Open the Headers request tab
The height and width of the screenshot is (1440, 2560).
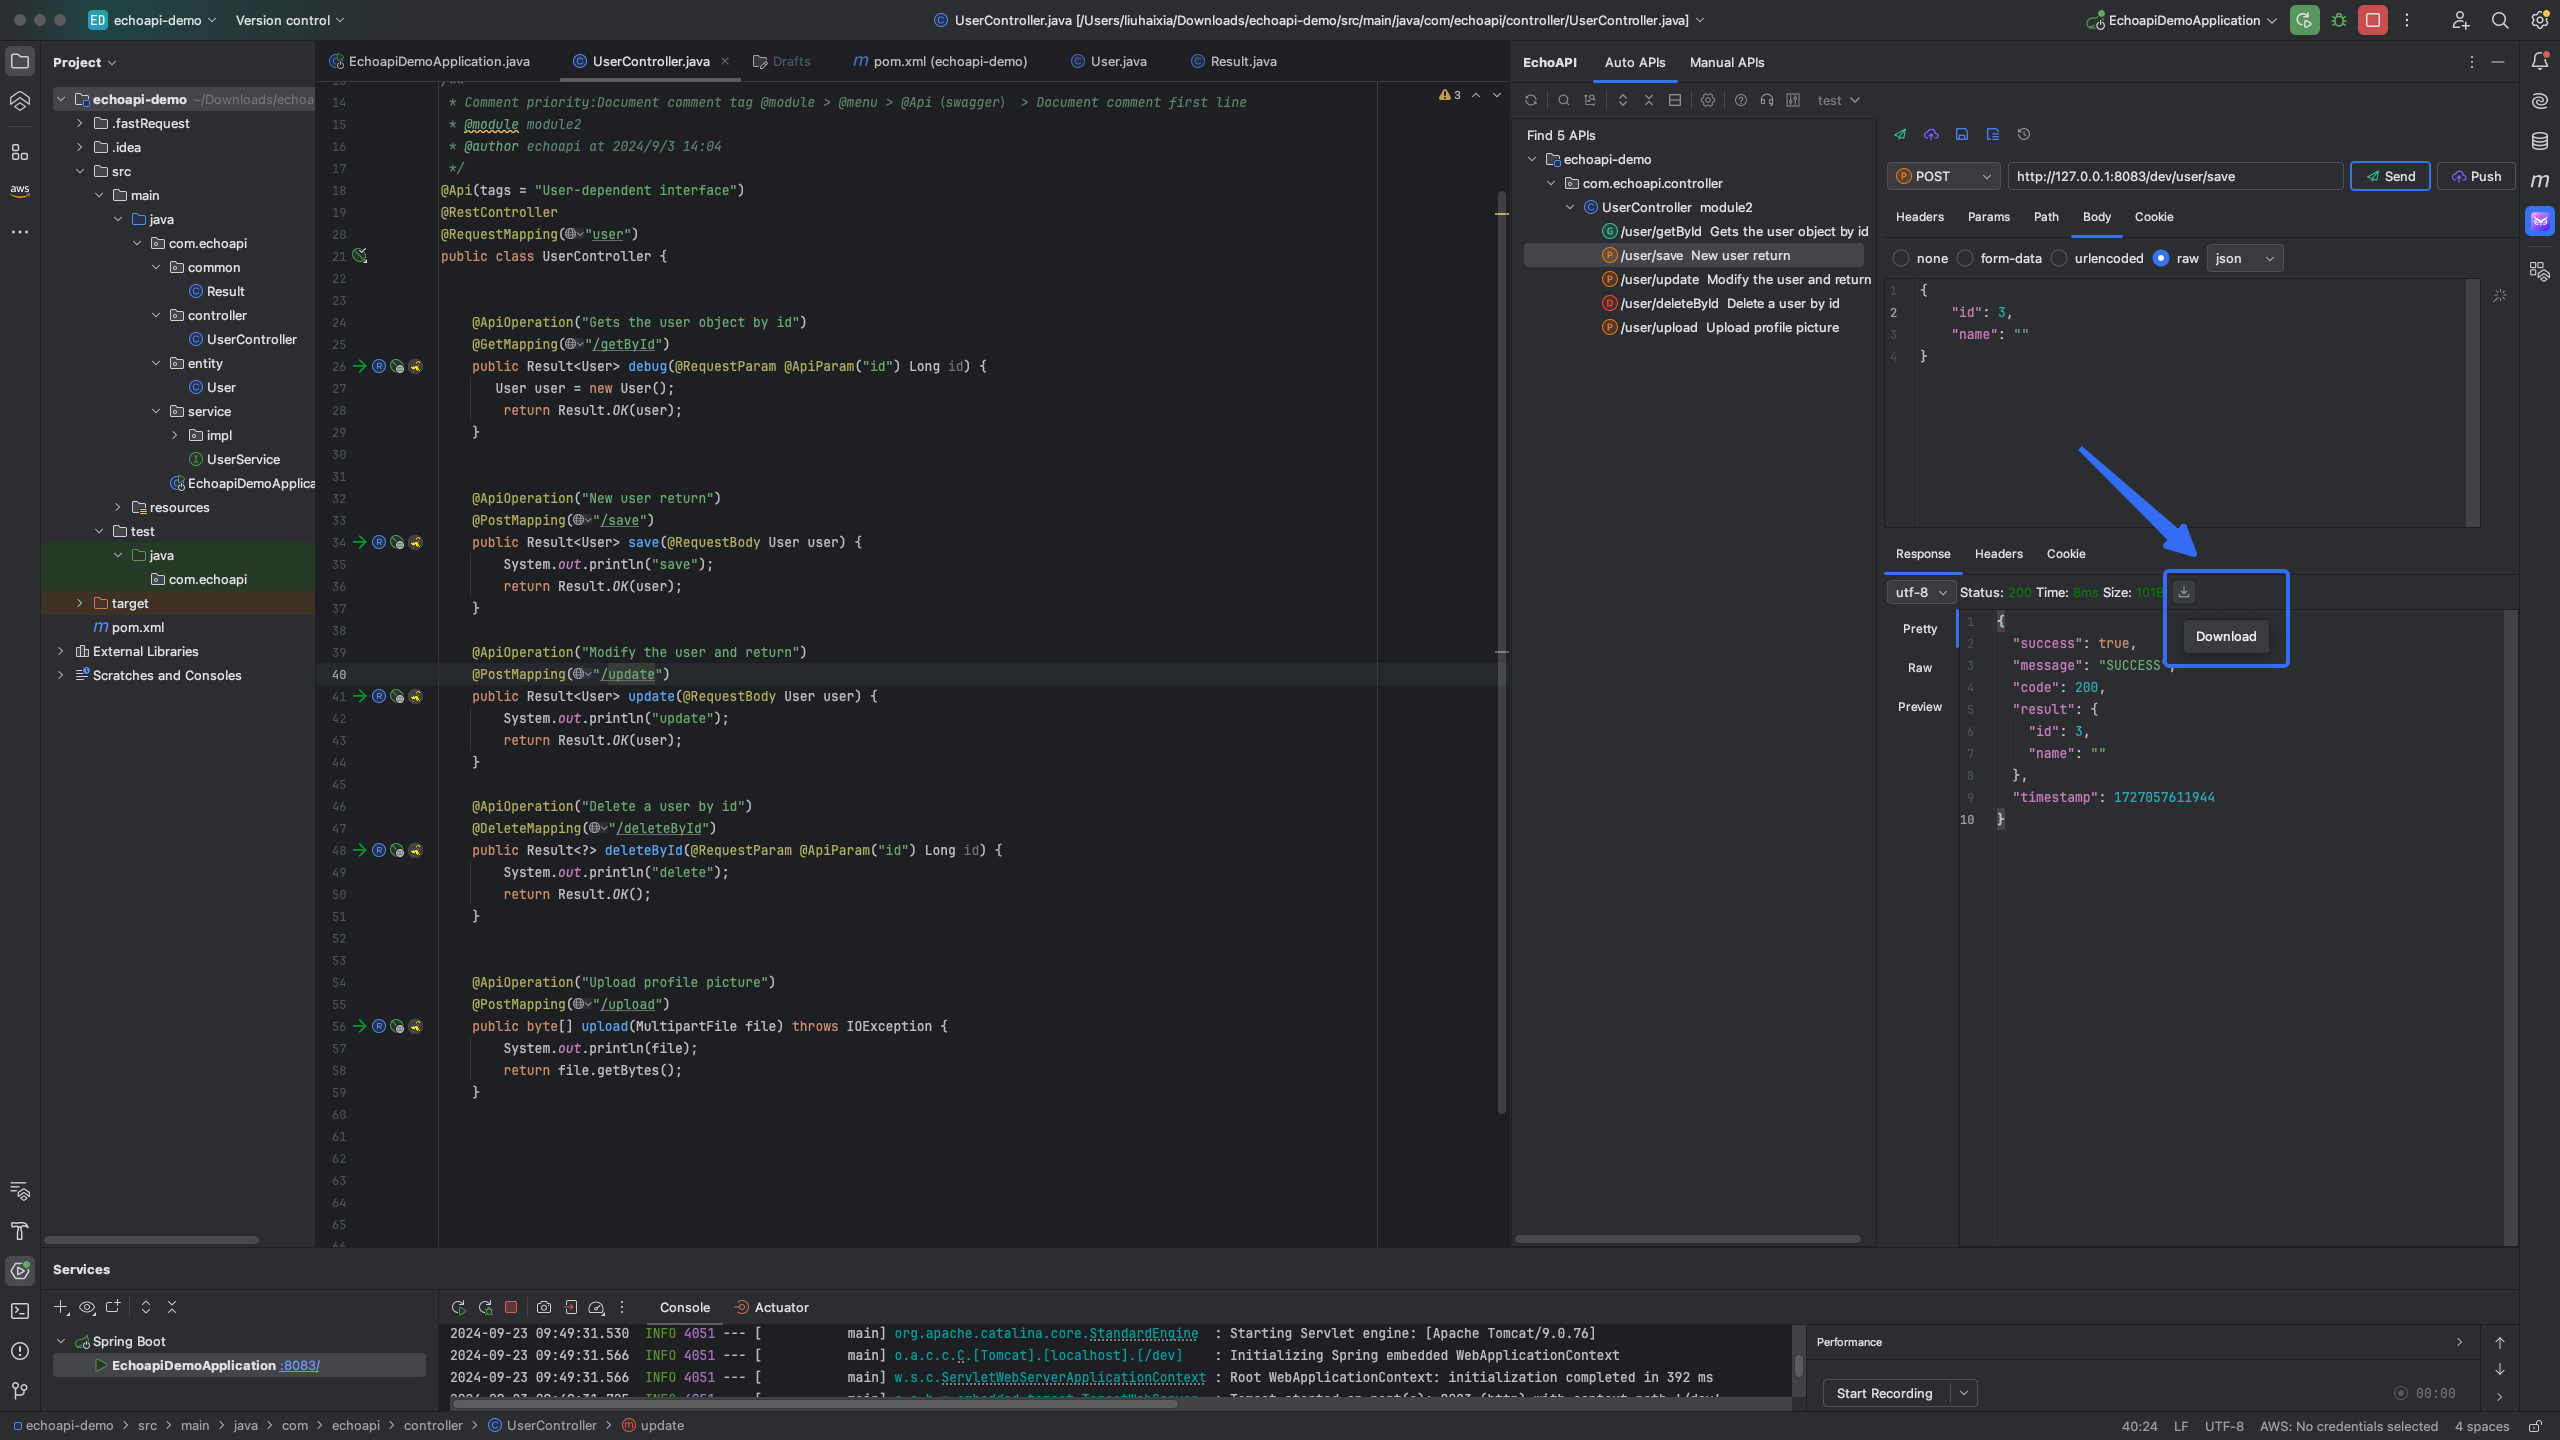tap(1919, 217)
